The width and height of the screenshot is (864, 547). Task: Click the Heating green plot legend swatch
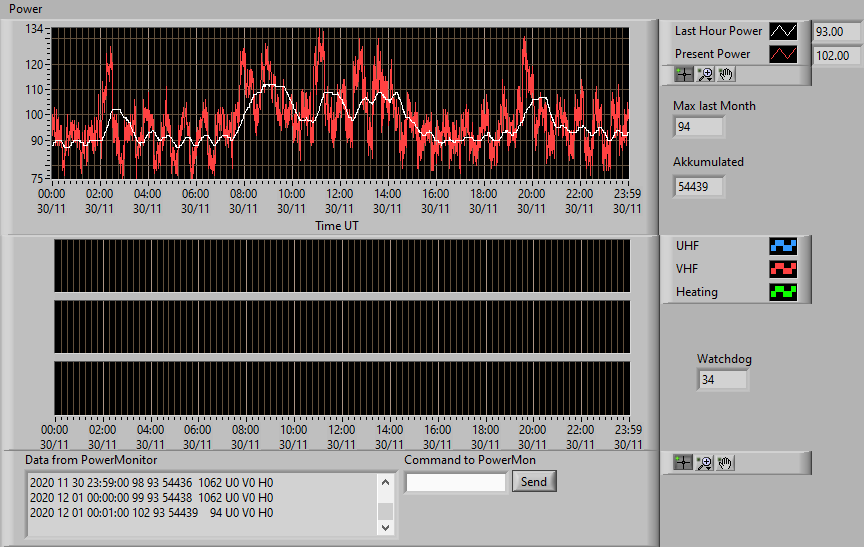tap(783, 292)
